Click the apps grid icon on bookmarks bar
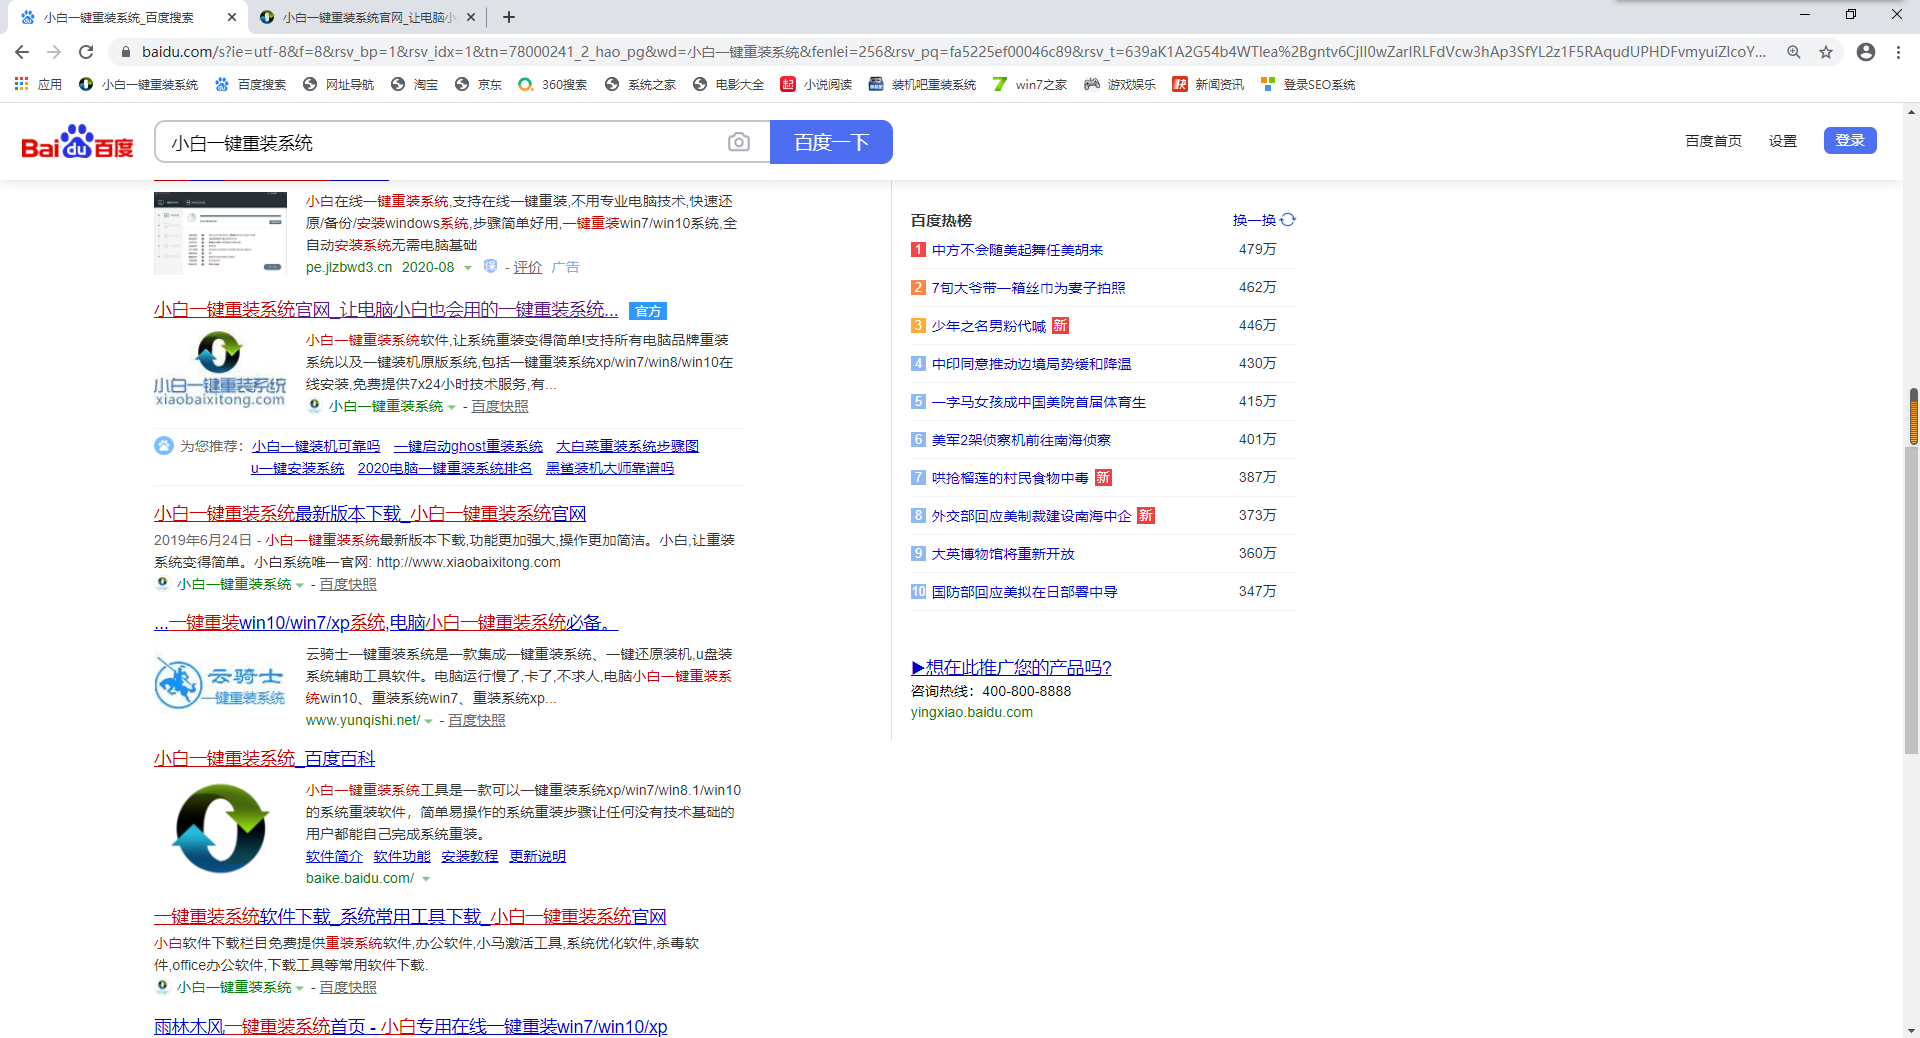 click(x=21, y=84)
